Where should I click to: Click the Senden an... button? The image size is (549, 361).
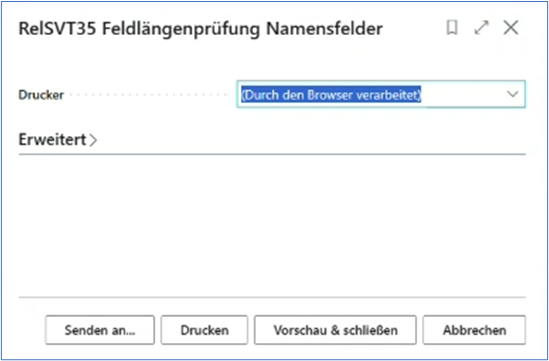pyautogui.click(x=100, y=330)
